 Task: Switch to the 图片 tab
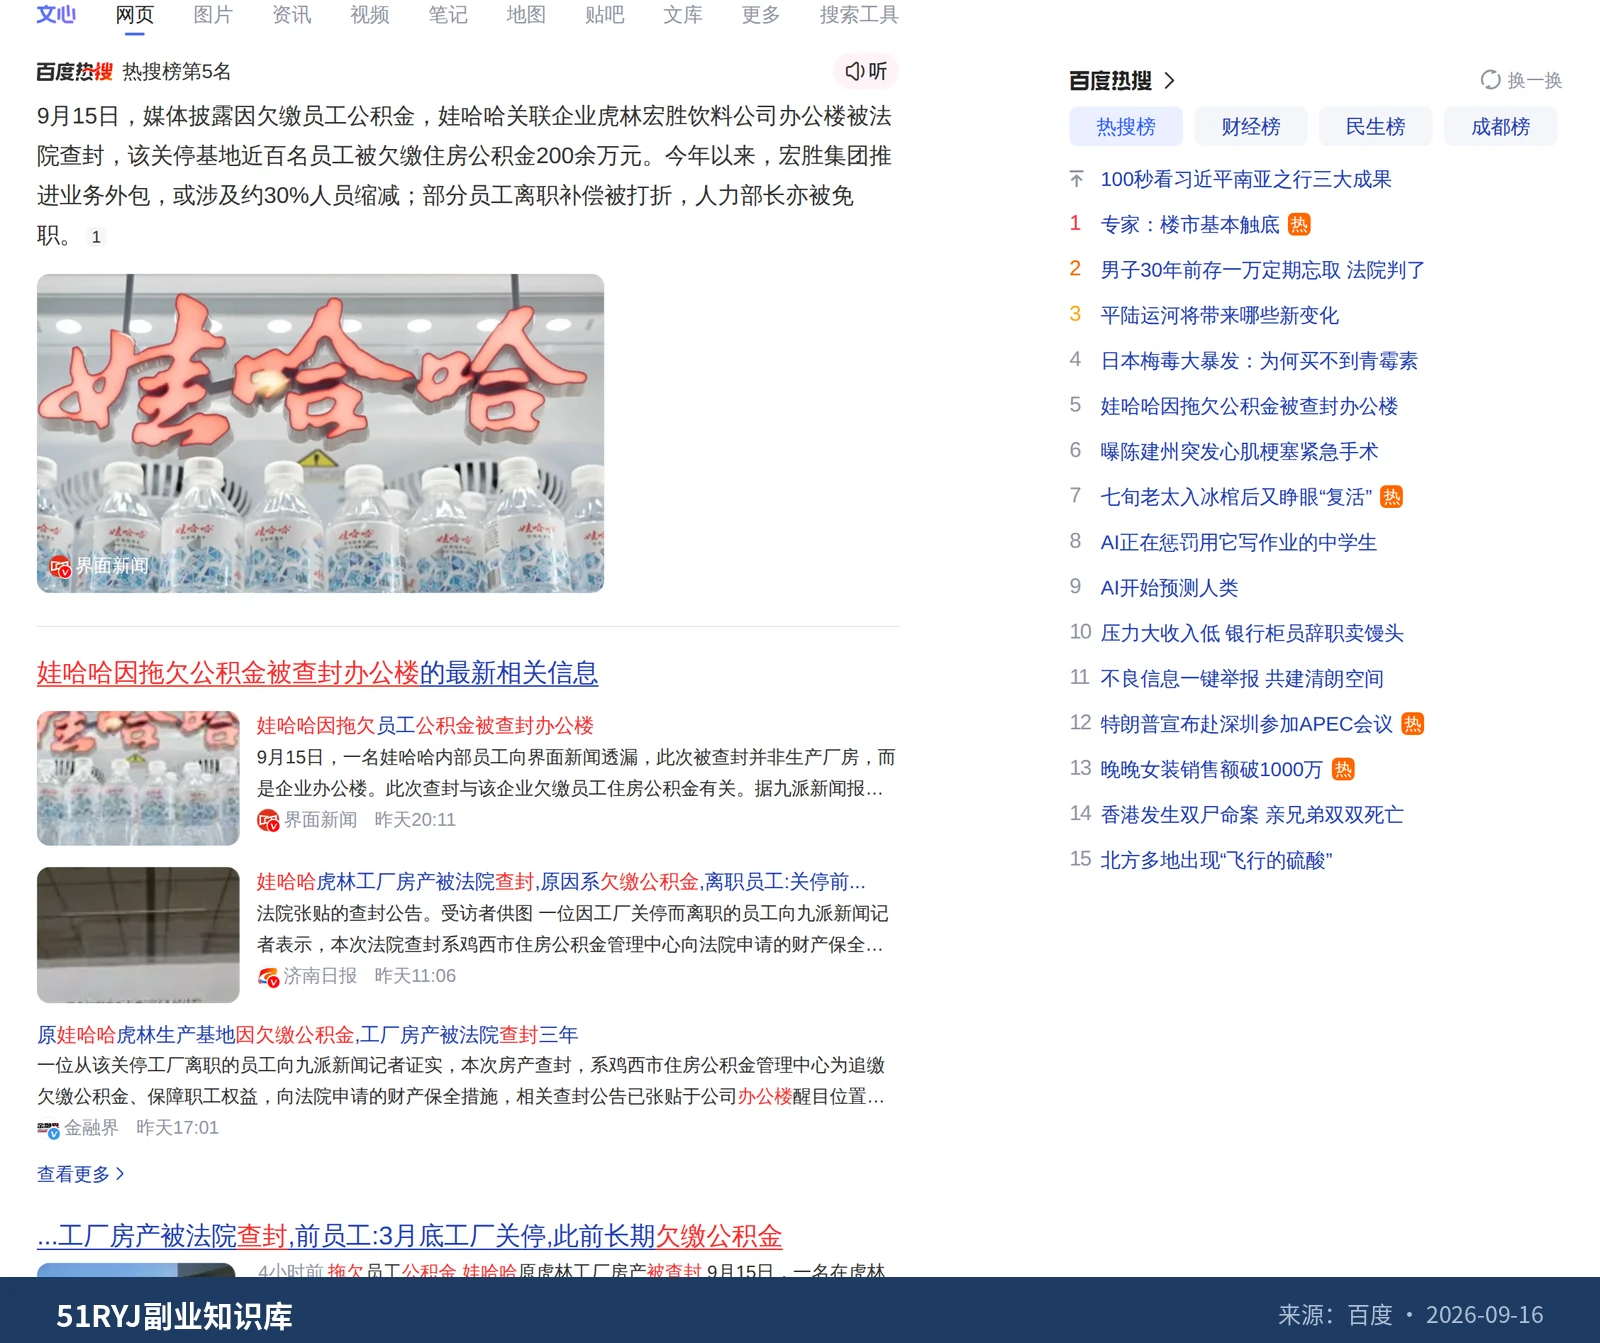[x=213, y=15]
